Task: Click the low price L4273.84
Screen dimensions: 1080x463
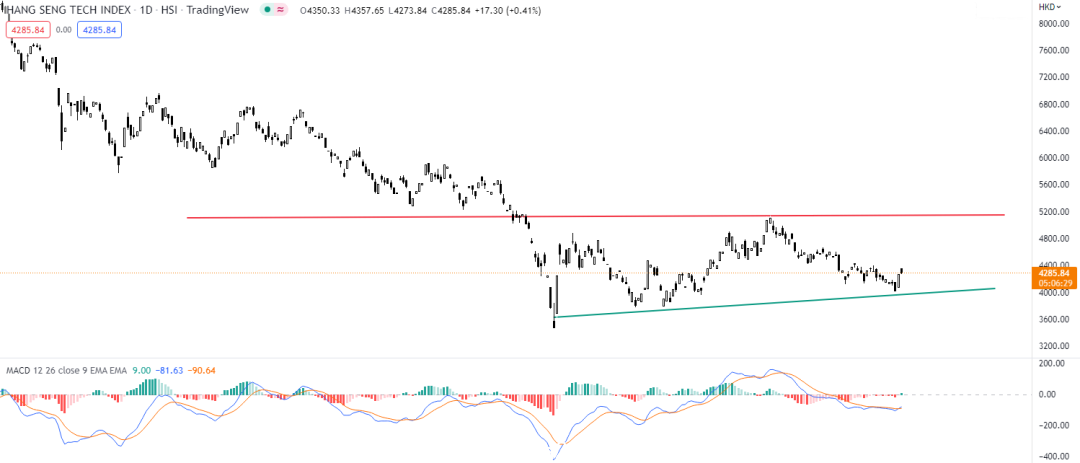Action: pyautogui.click(x=406, y=11)
